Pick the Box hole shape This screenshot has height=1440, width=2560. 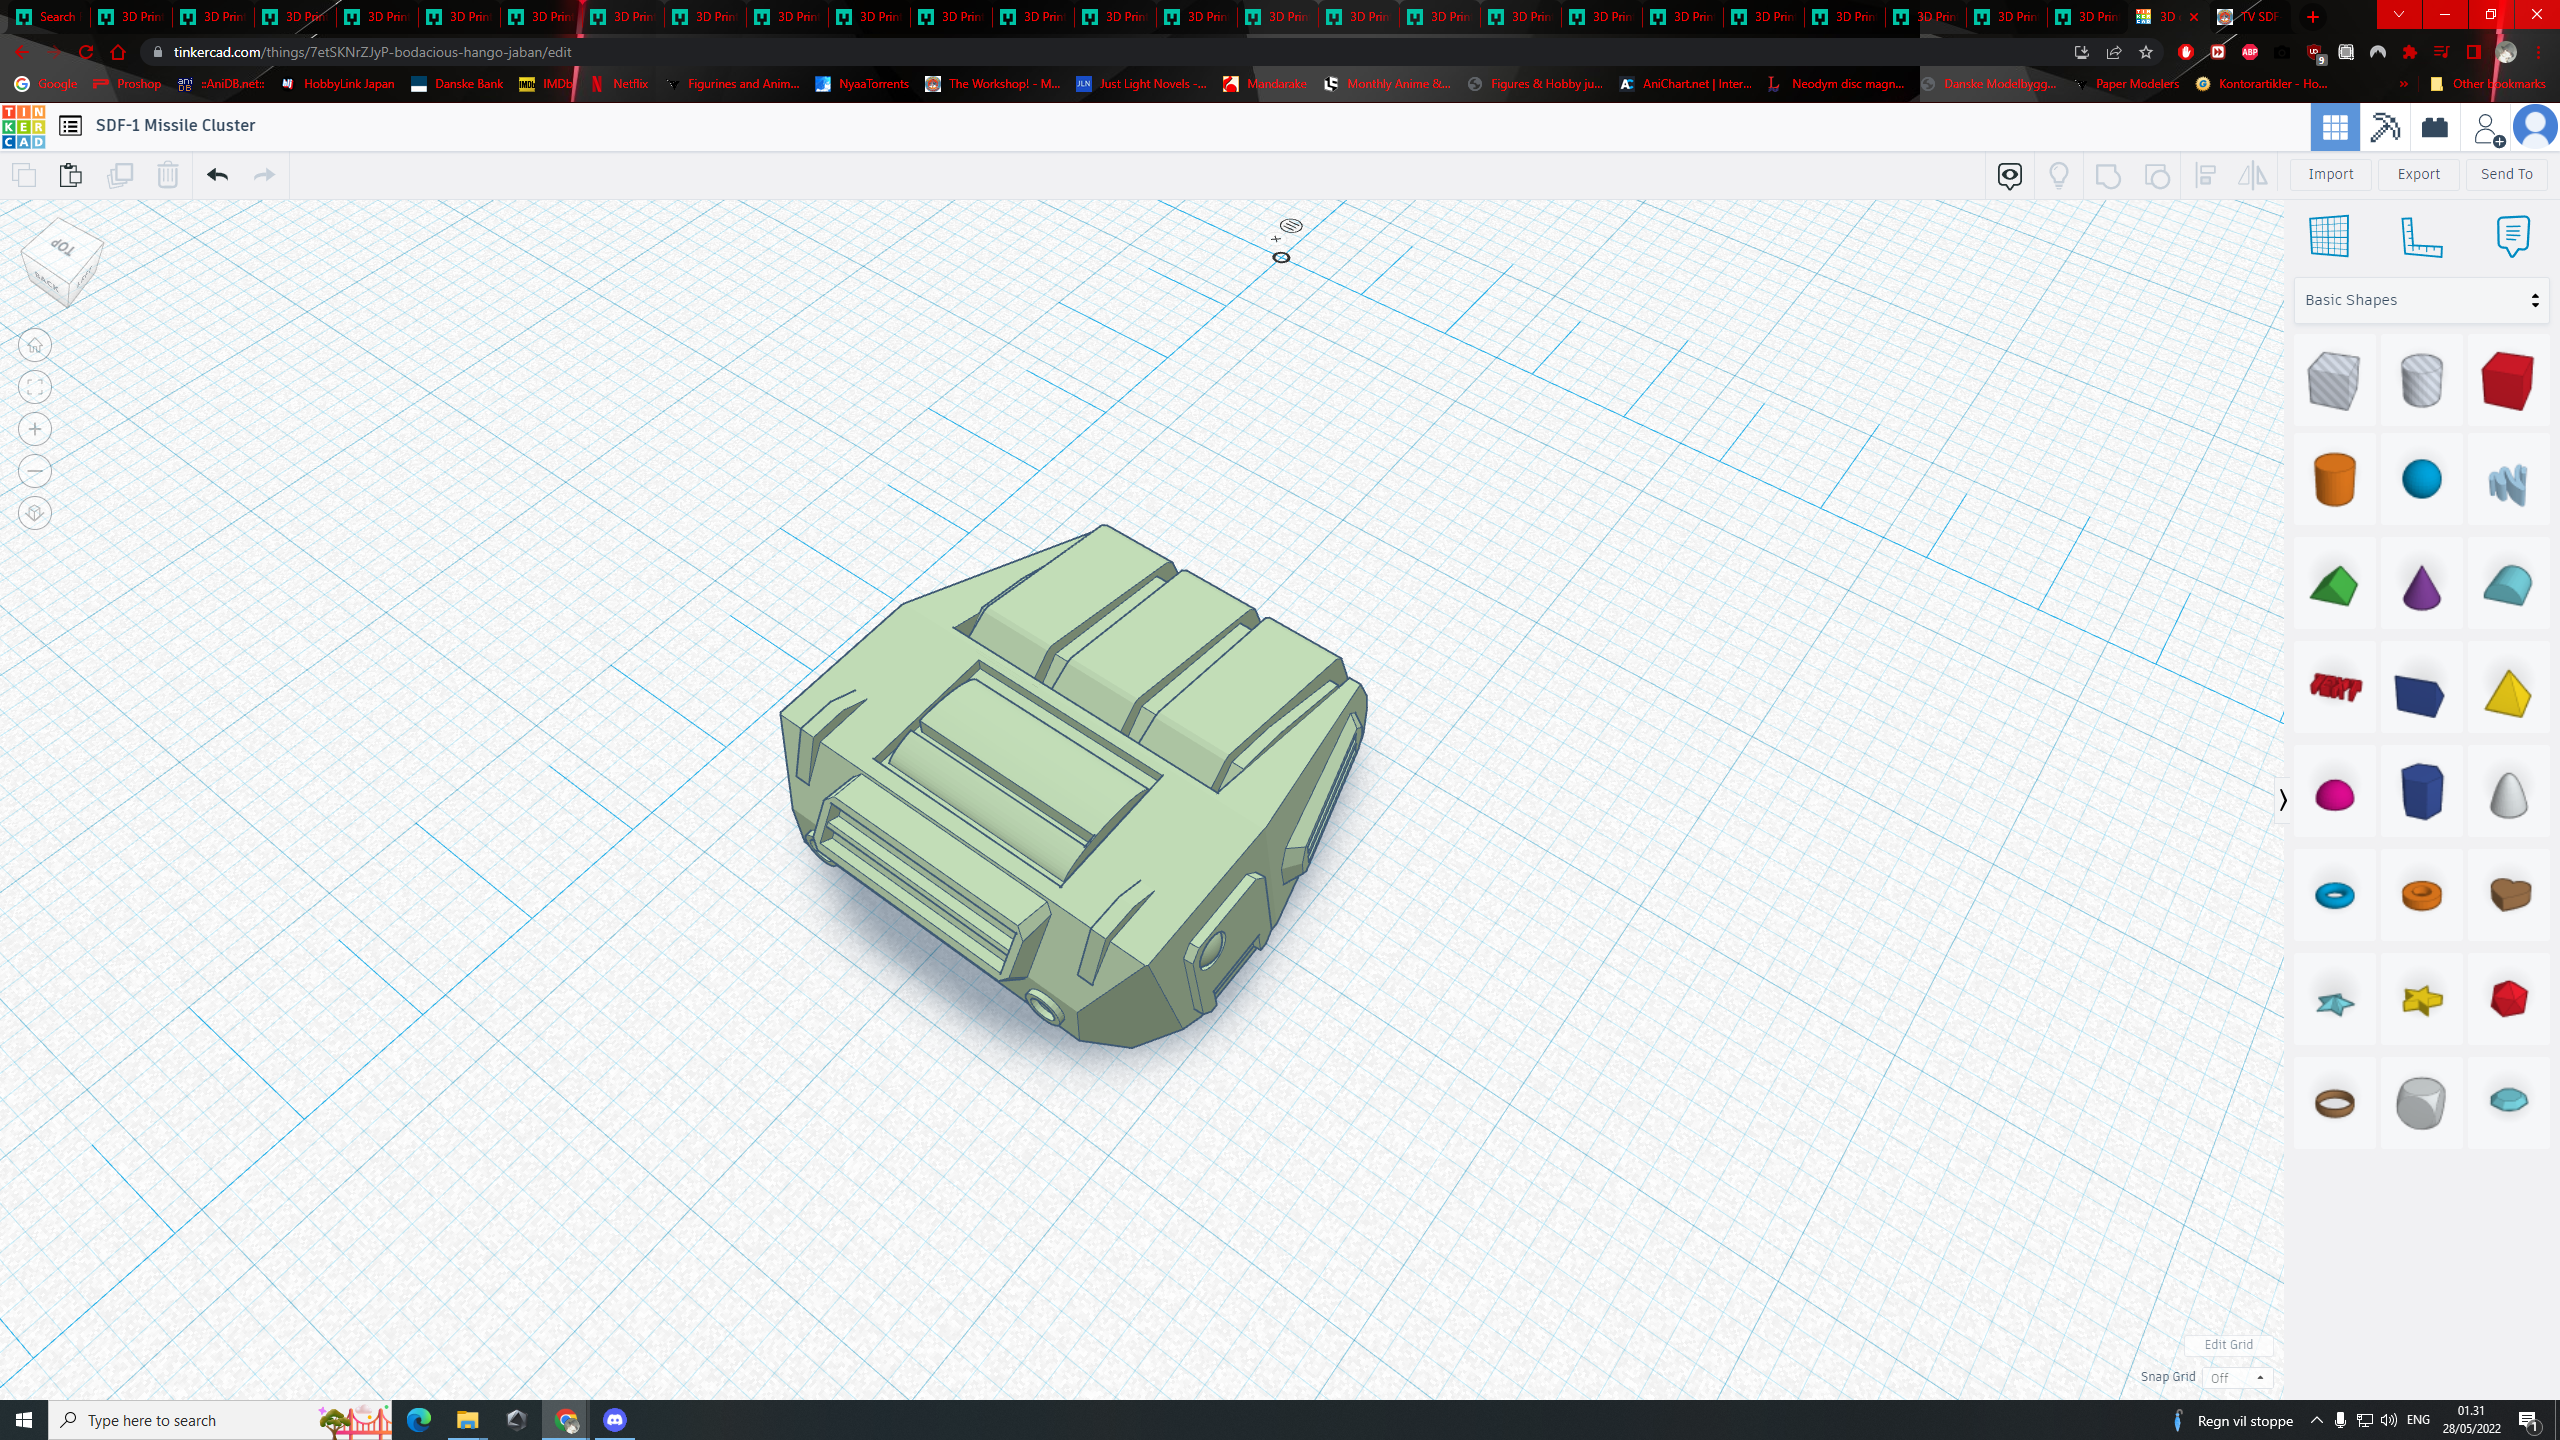2334,380
